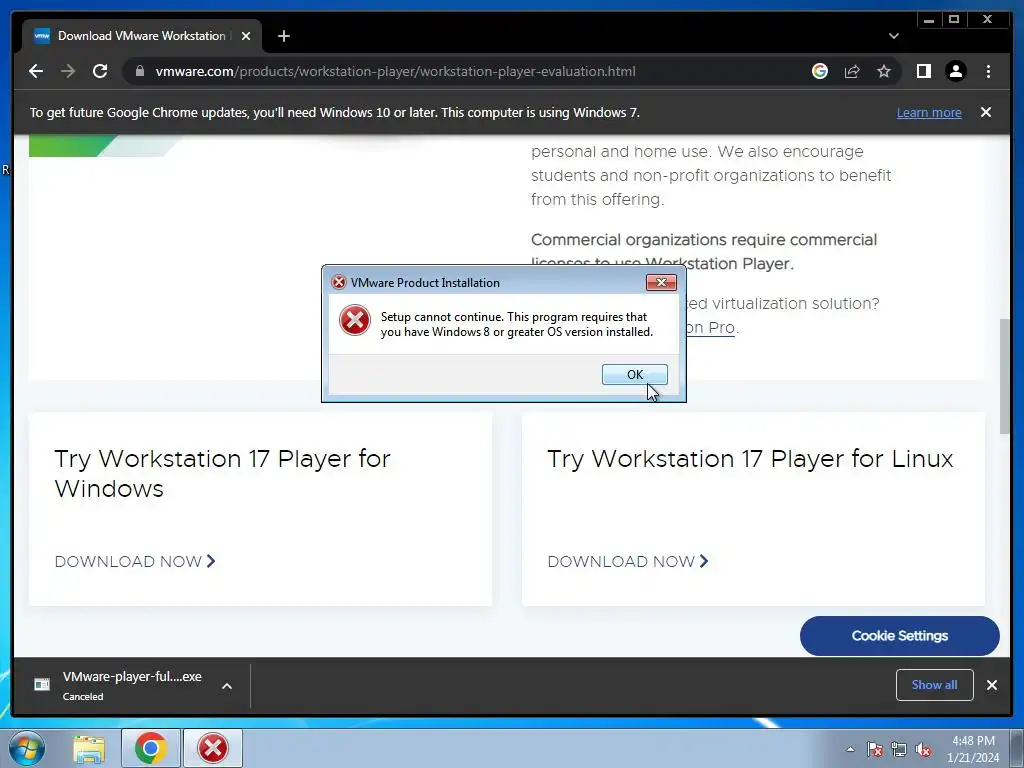1024x768 pixels.
Task: Open Cookie Settings
Action: click(899, 635)
